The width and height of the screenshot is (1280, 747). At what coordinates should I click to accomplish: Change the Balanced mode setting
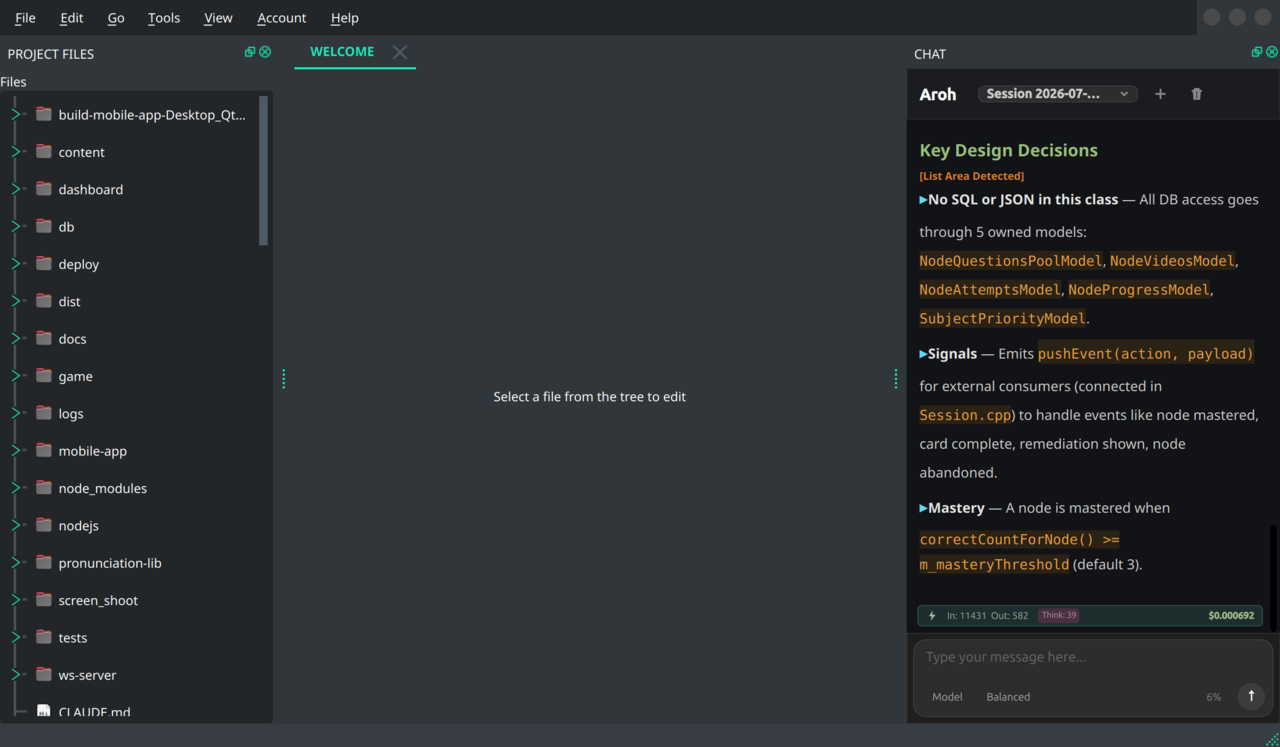click(1008, 697)
